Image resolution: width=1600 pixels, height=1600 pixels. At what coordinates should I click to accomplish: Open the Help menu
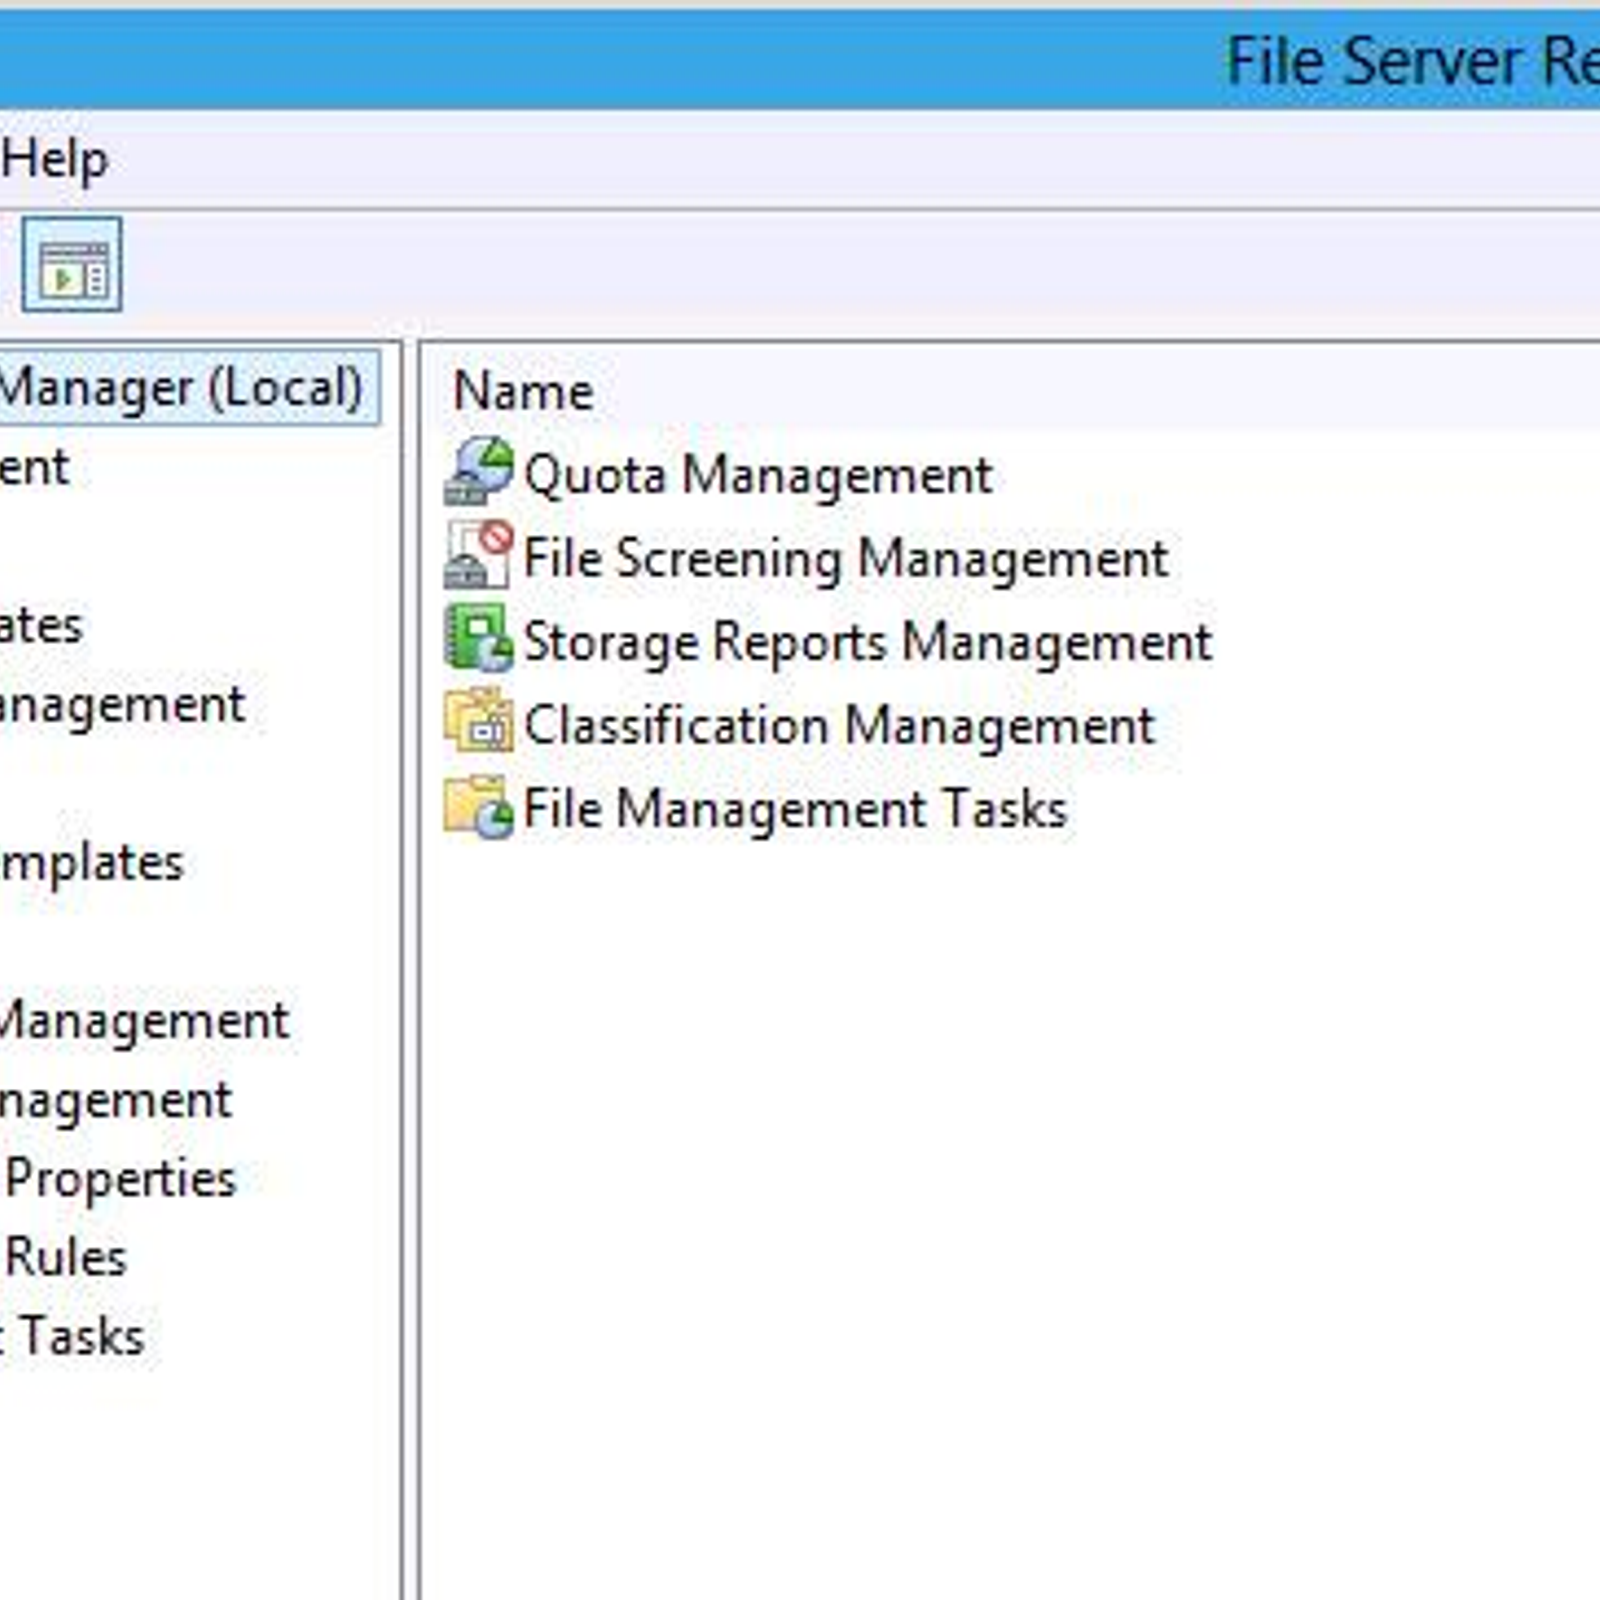pos(54,160)
